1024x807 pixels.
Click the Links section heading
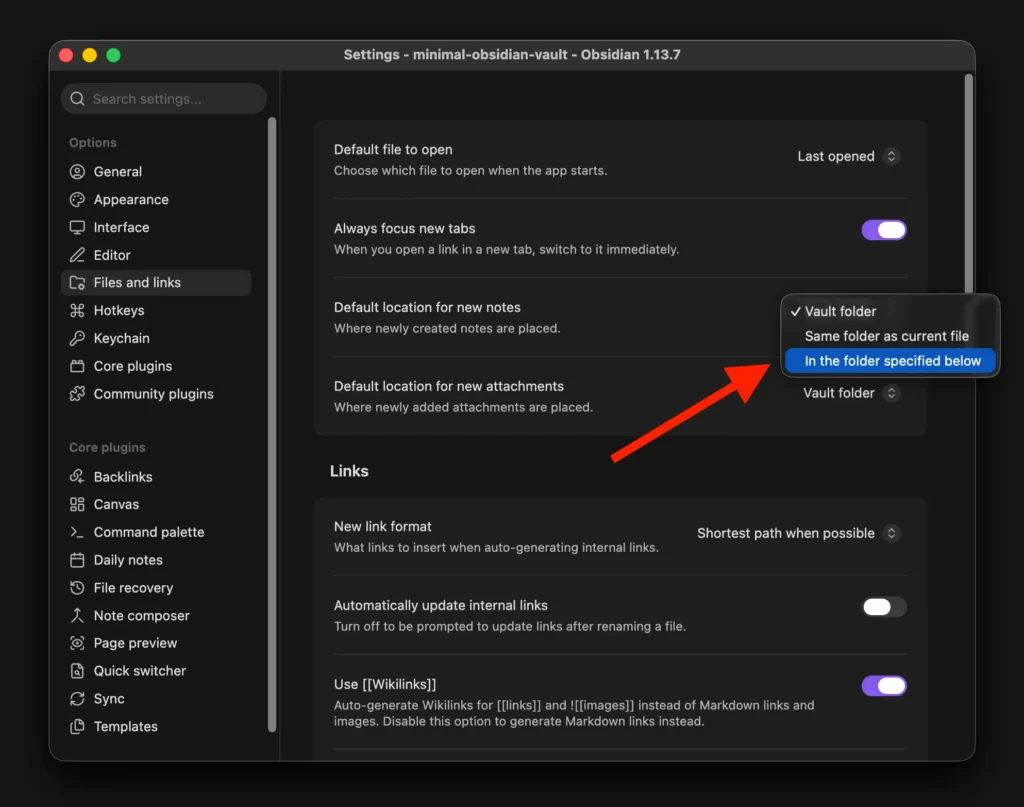349,471
